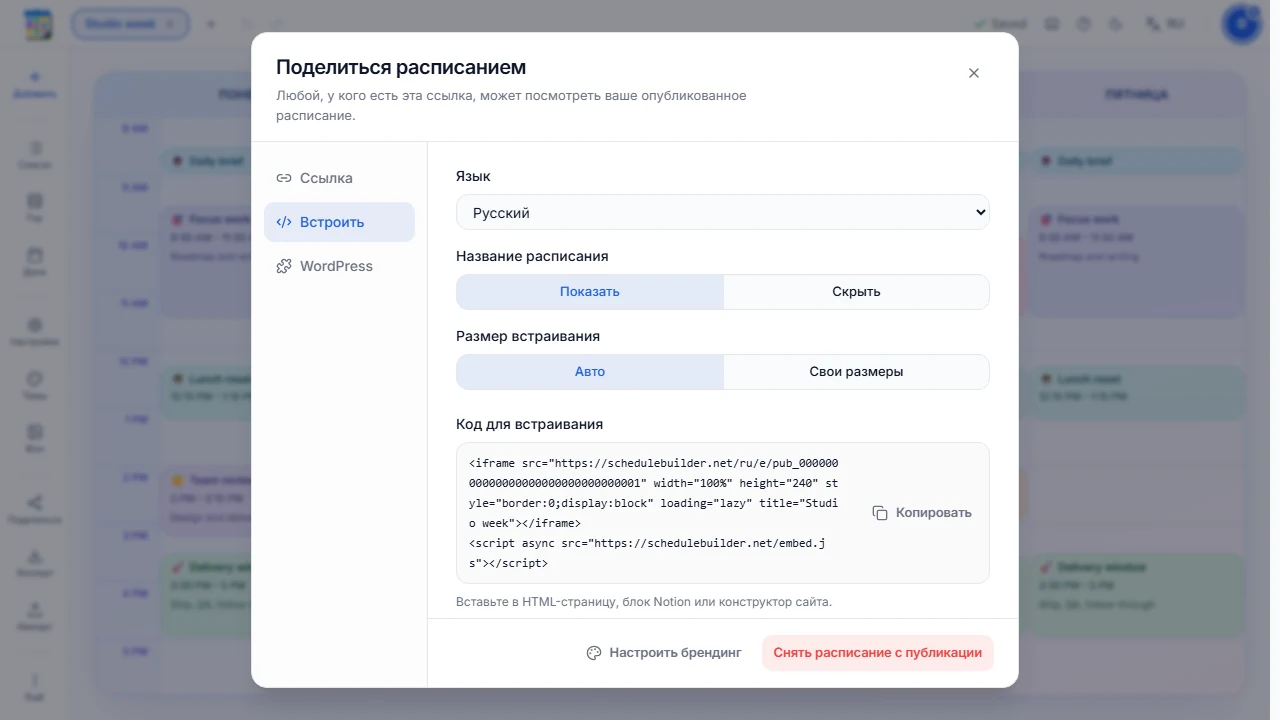Click the copy icon next to Копировать
Image resolution: width=1280 pixels, height=720 pixels.
pyautogui.click(x=880, y=513)
